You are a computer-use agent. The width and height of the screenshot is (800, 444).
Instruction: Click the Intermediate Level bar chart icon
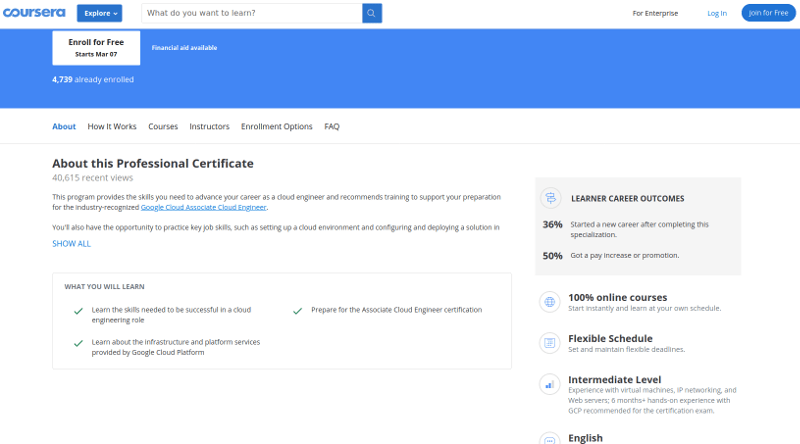point(549,384)
